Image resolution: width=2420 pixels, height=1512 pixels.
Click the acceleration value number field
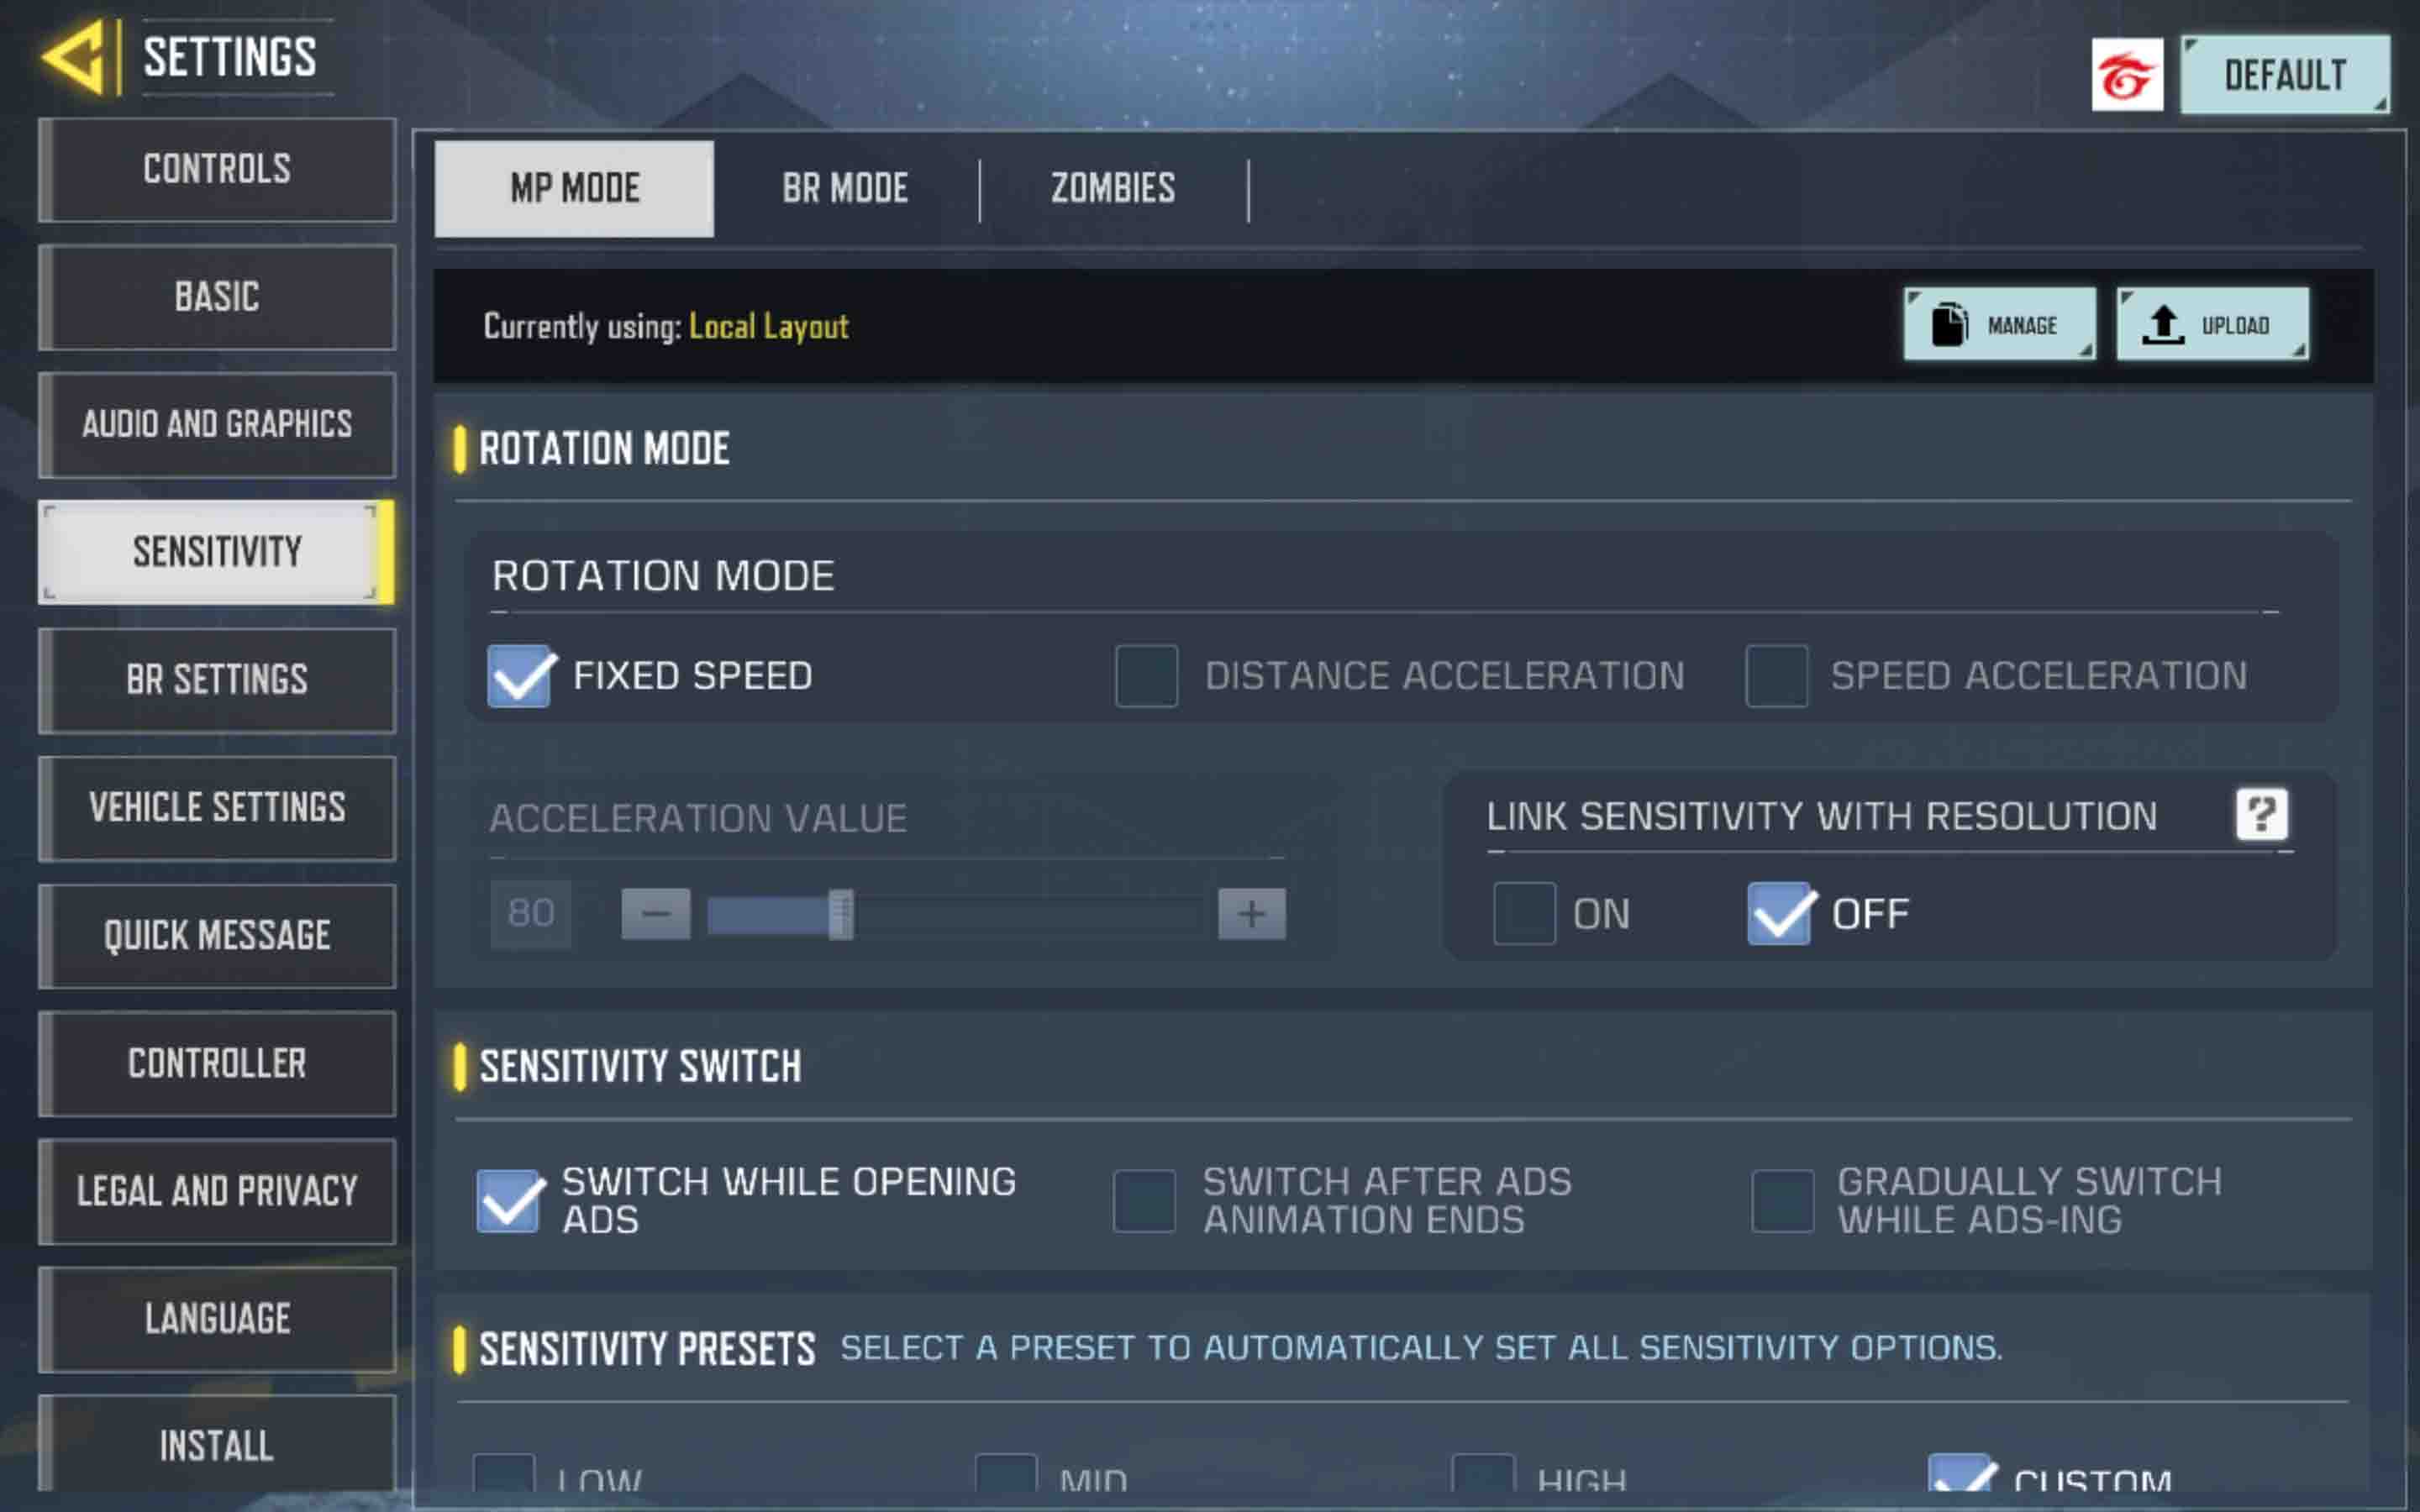[x=531, y=913]
